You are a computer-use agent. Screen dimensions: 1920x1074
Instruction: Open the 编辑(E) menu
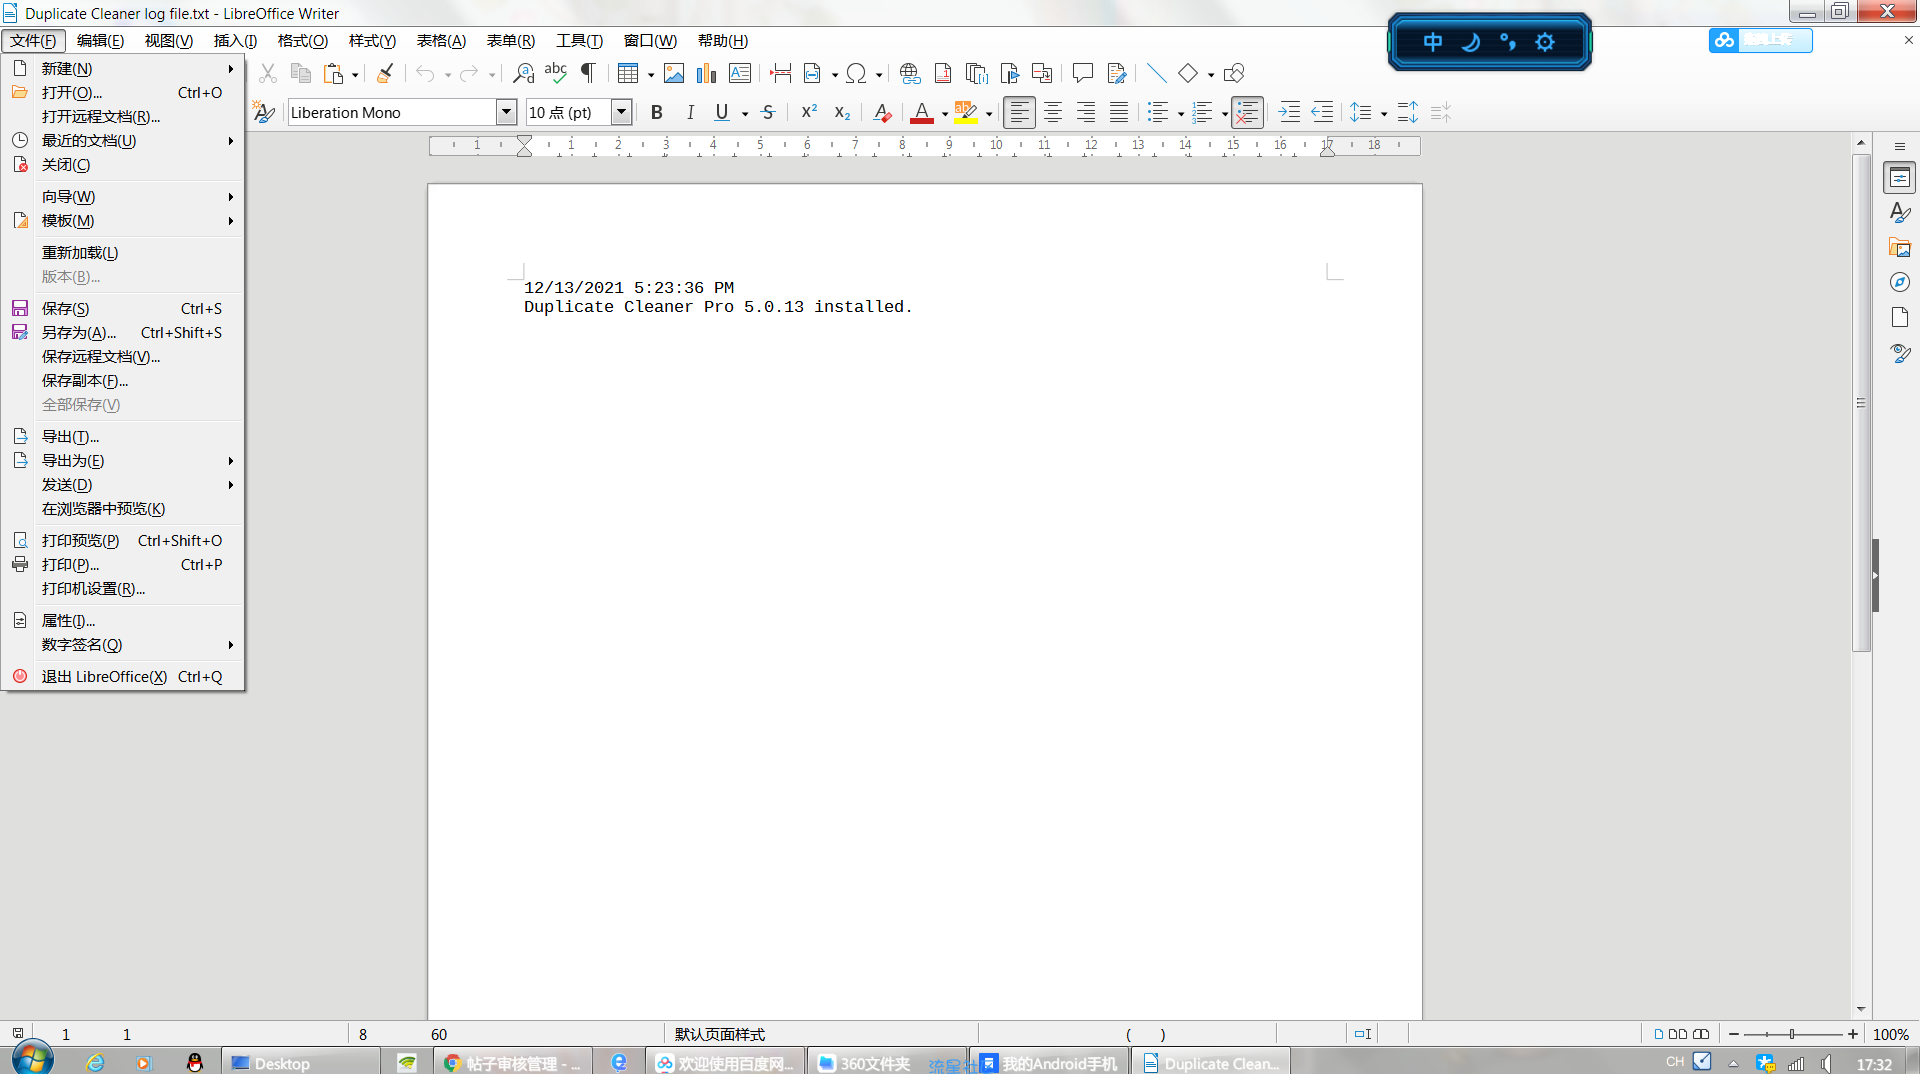coord(100,41)
